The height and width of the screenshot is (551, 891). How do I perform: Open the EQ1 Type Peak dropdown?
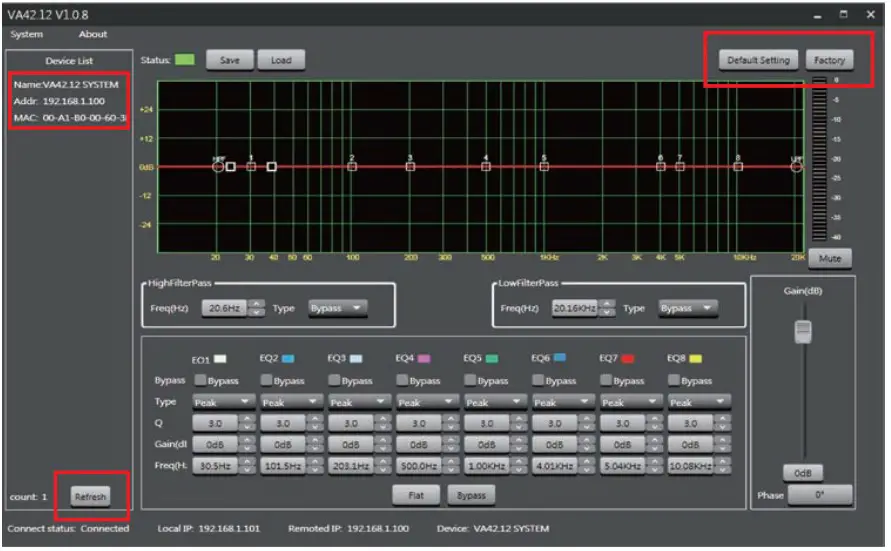click(223, 402)
